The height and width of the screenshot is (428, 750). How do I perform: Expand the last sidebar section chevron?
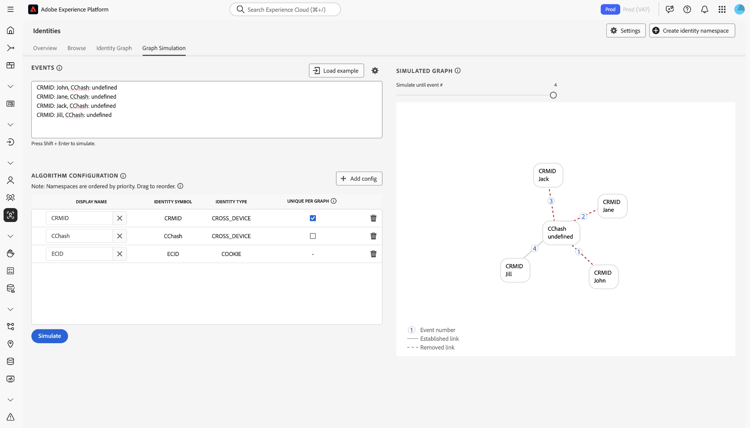point(11,400)
